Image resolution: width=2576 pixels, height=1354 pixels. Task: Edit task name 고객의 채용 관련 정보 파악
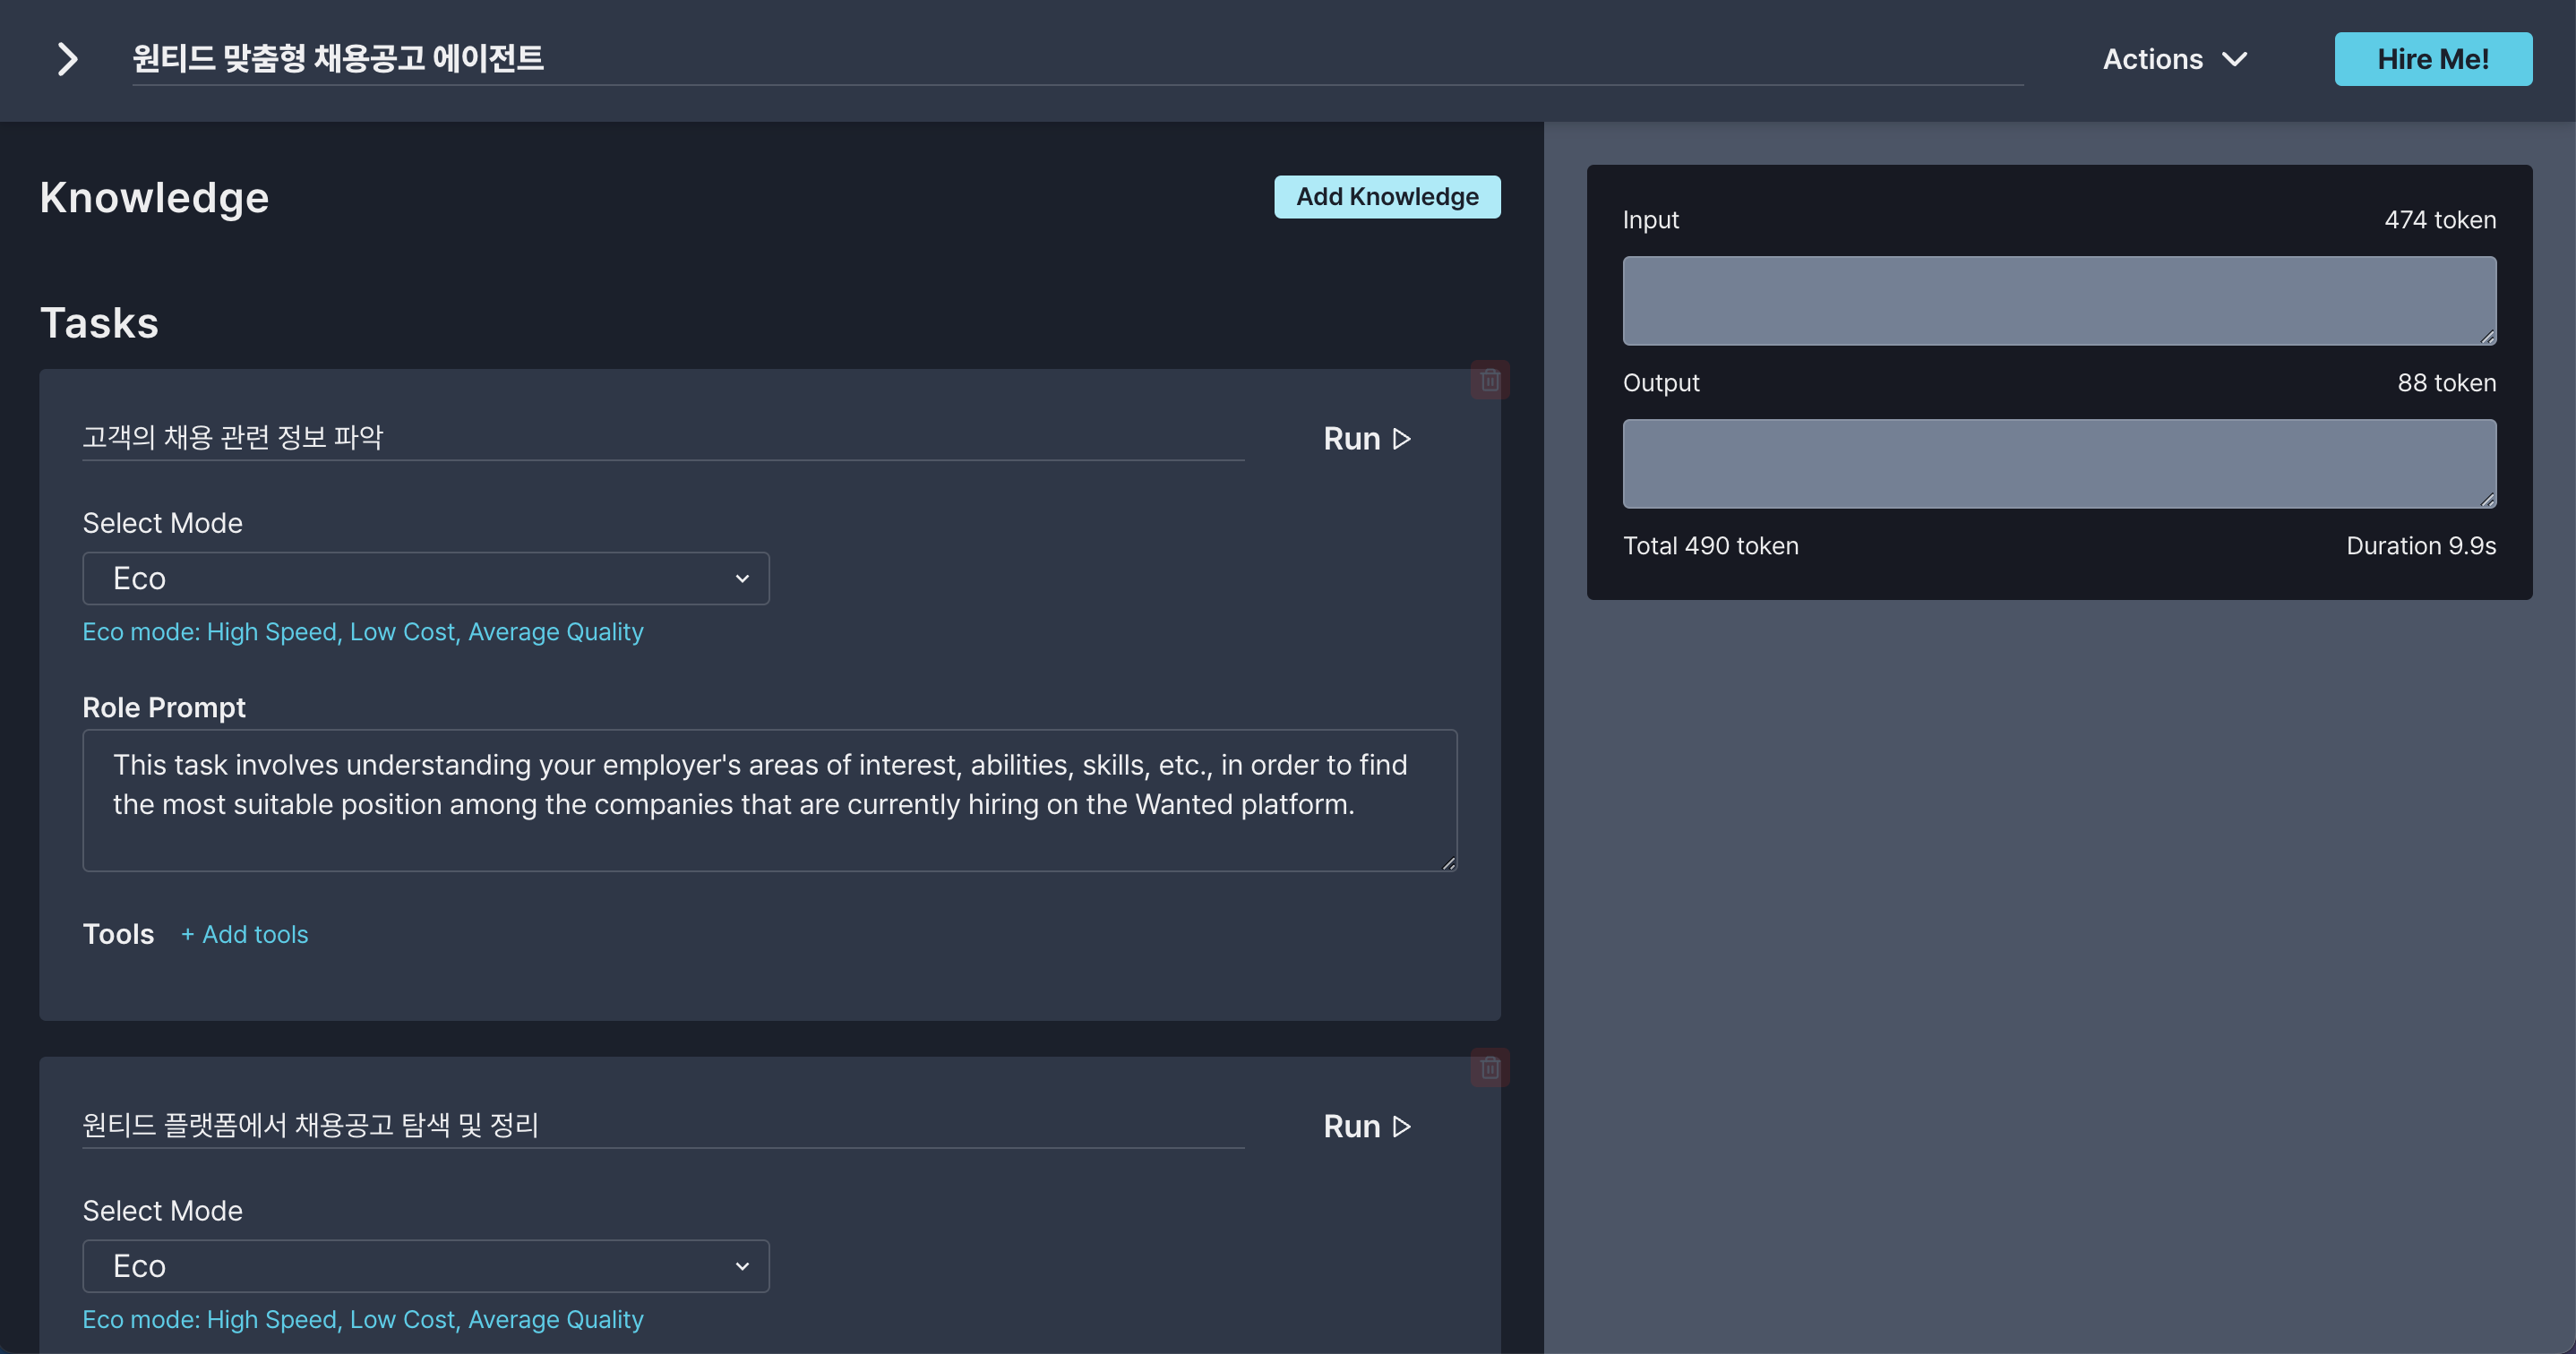click(x=663, y=438)
